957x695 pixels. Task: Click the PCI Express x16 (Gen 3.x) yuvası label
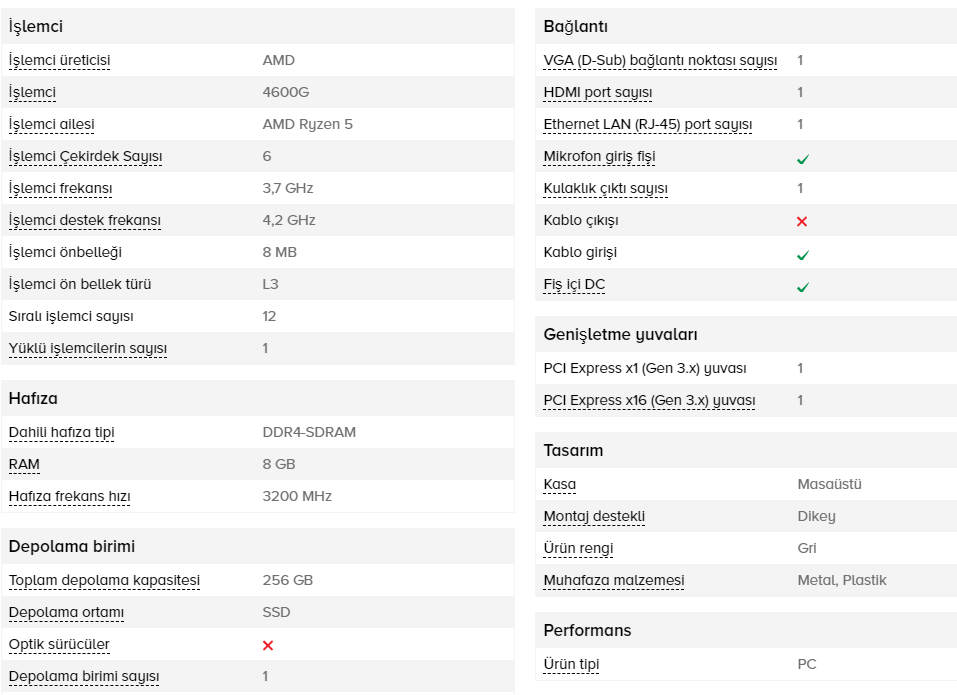[x=649, y=400]
